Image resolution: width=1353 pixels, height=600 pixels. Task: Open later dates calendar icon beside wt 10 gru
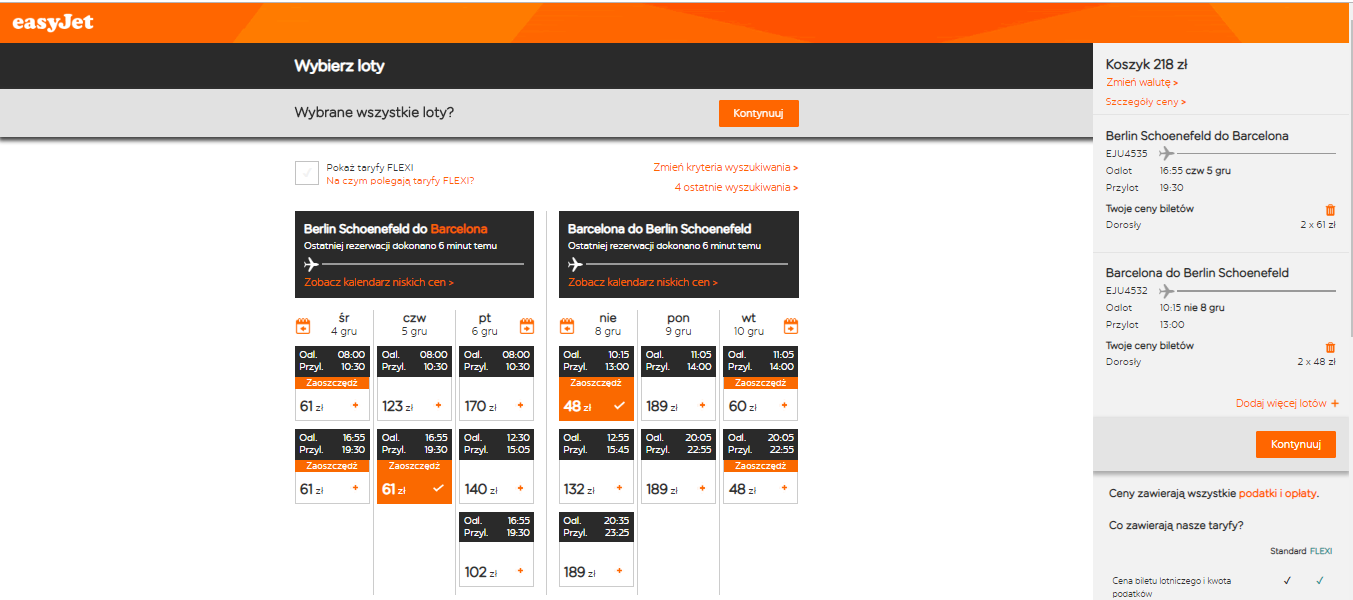pos(790,325)
